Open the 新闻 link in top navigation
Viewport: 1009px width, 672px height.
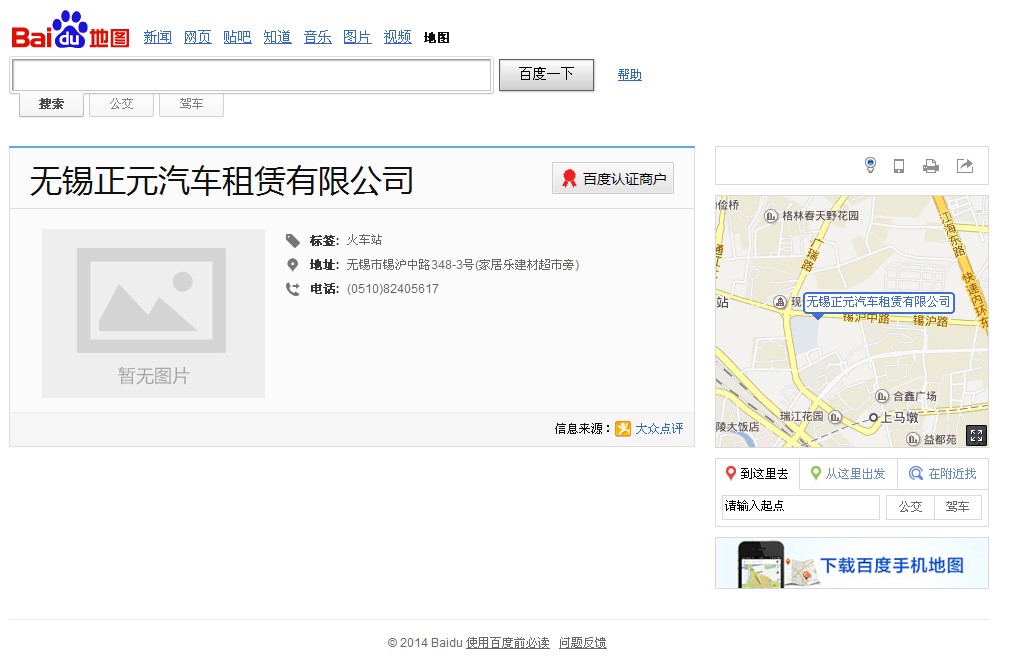click(157, 37)
